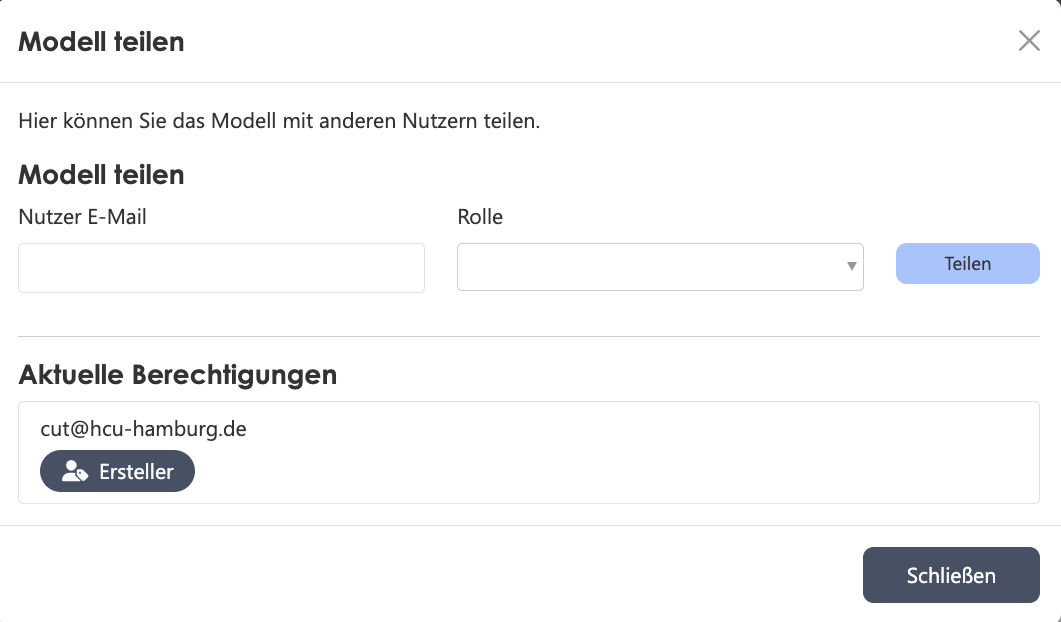Click the user icon in Ersteller badge
This screenshot has height=622, width=1061.
point(74,471)
